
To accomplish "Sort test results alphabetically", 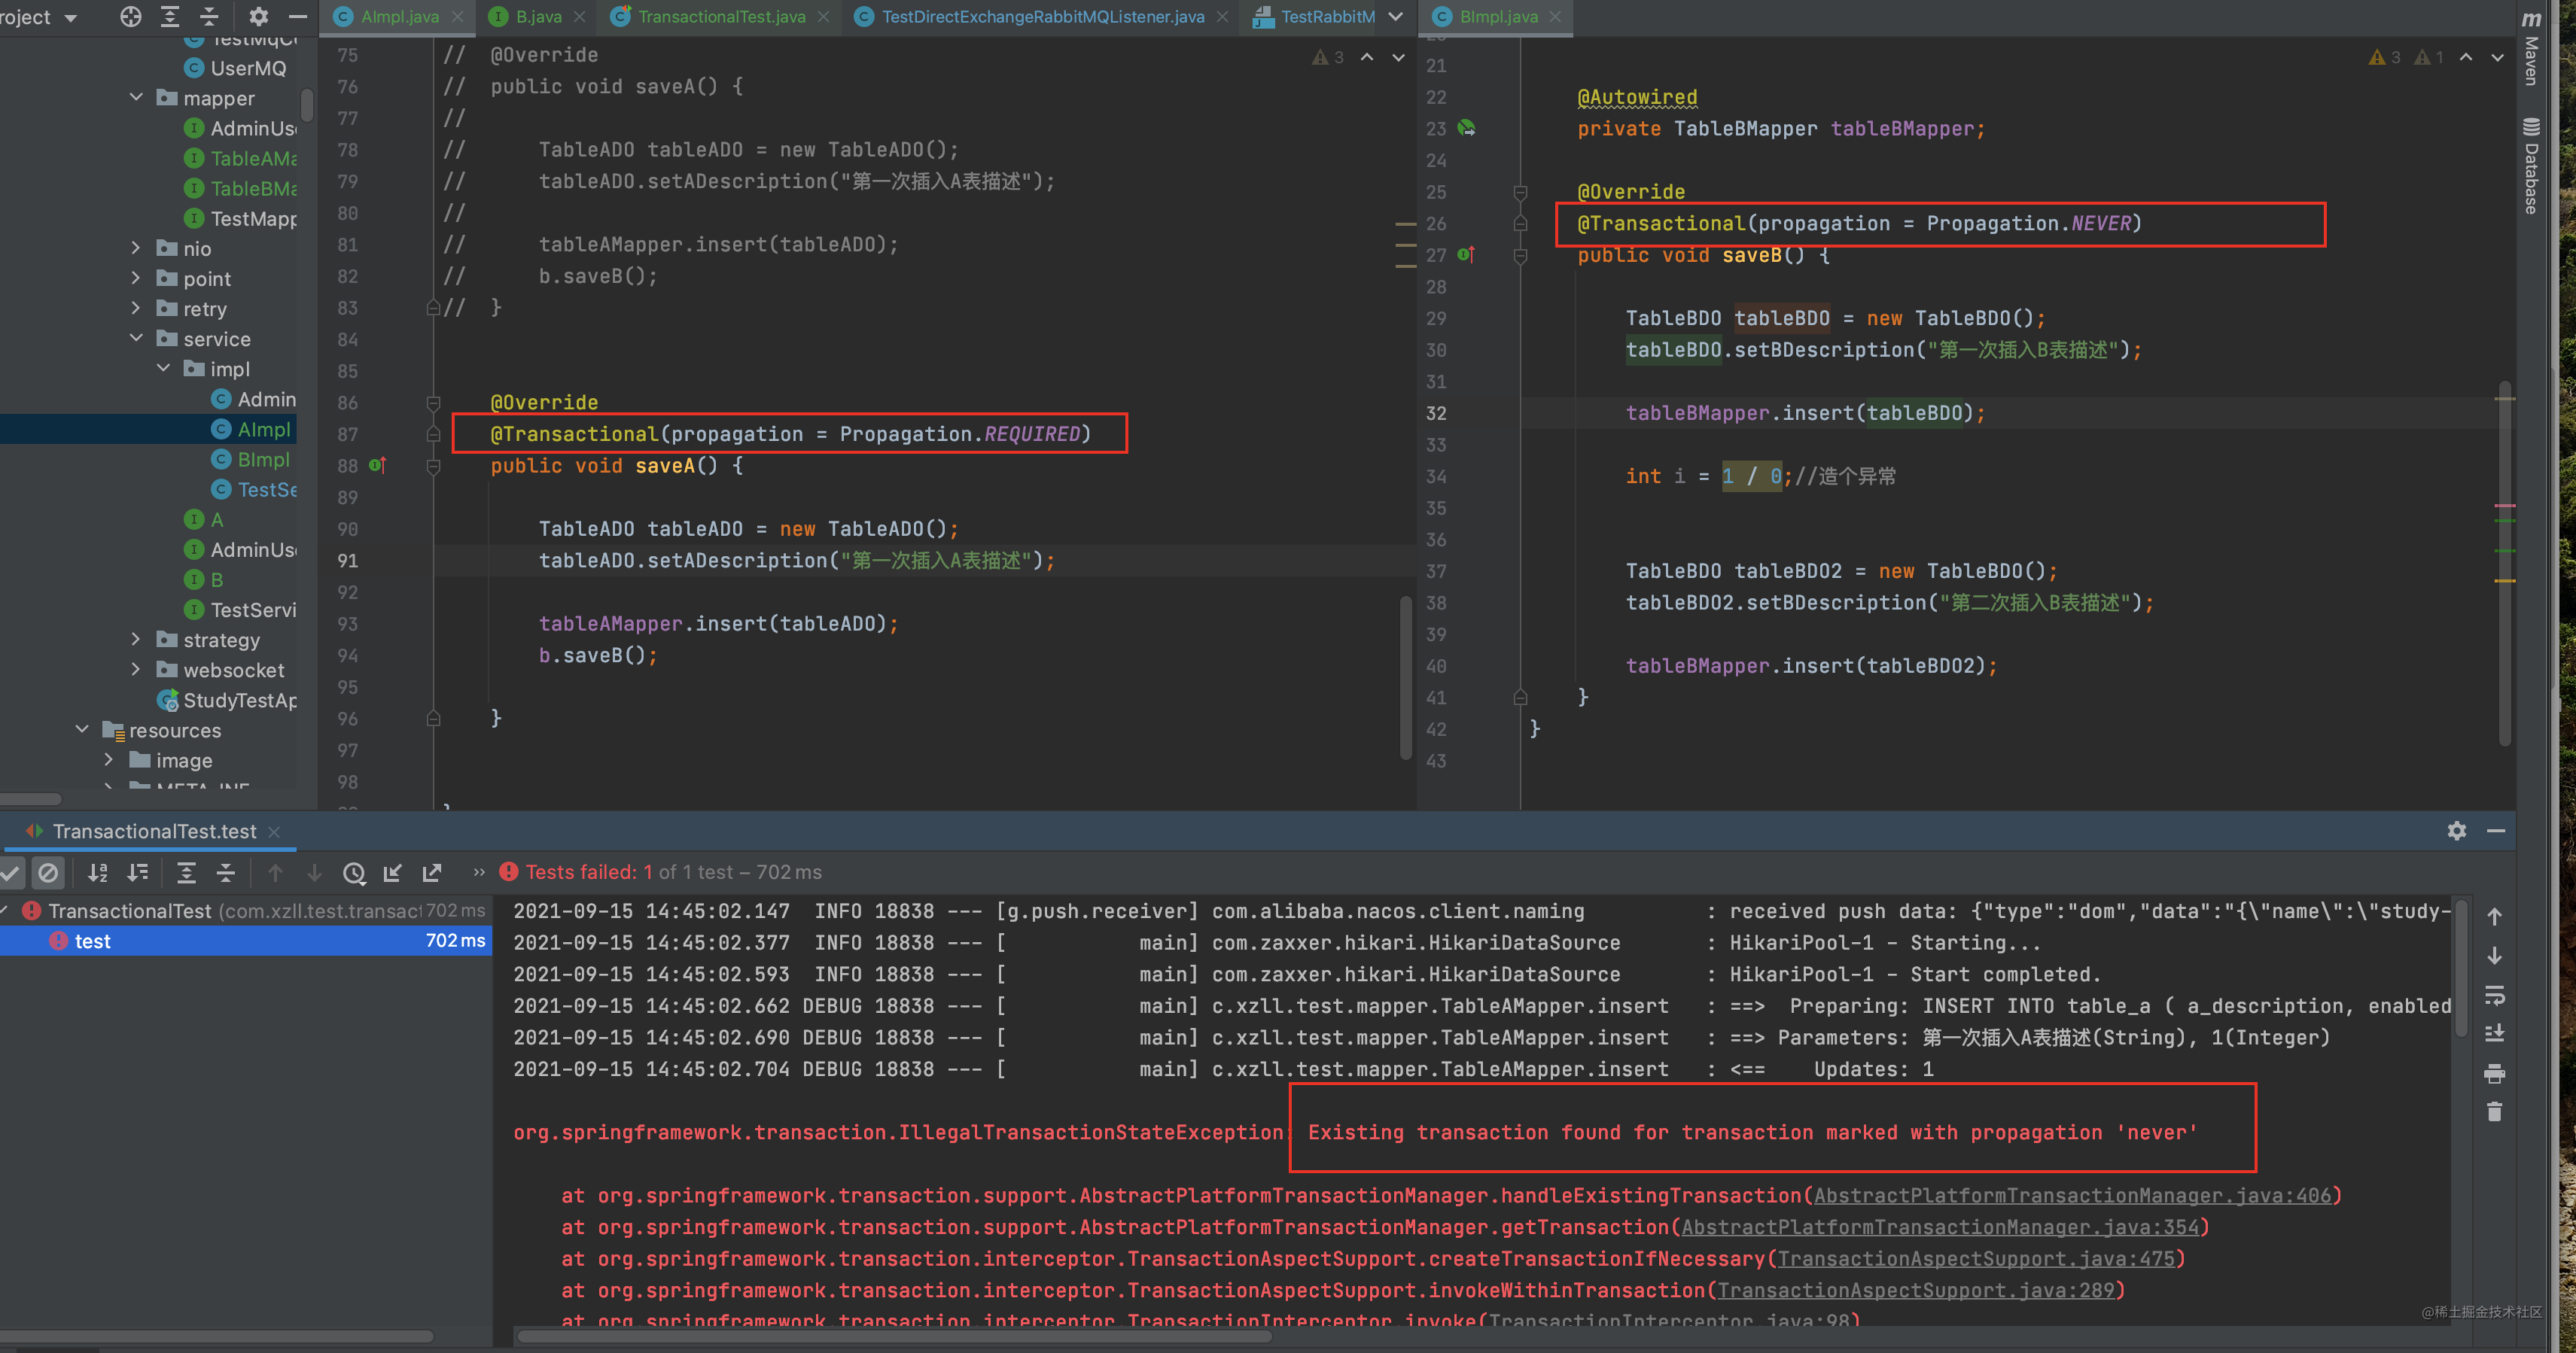I will 97,873.
